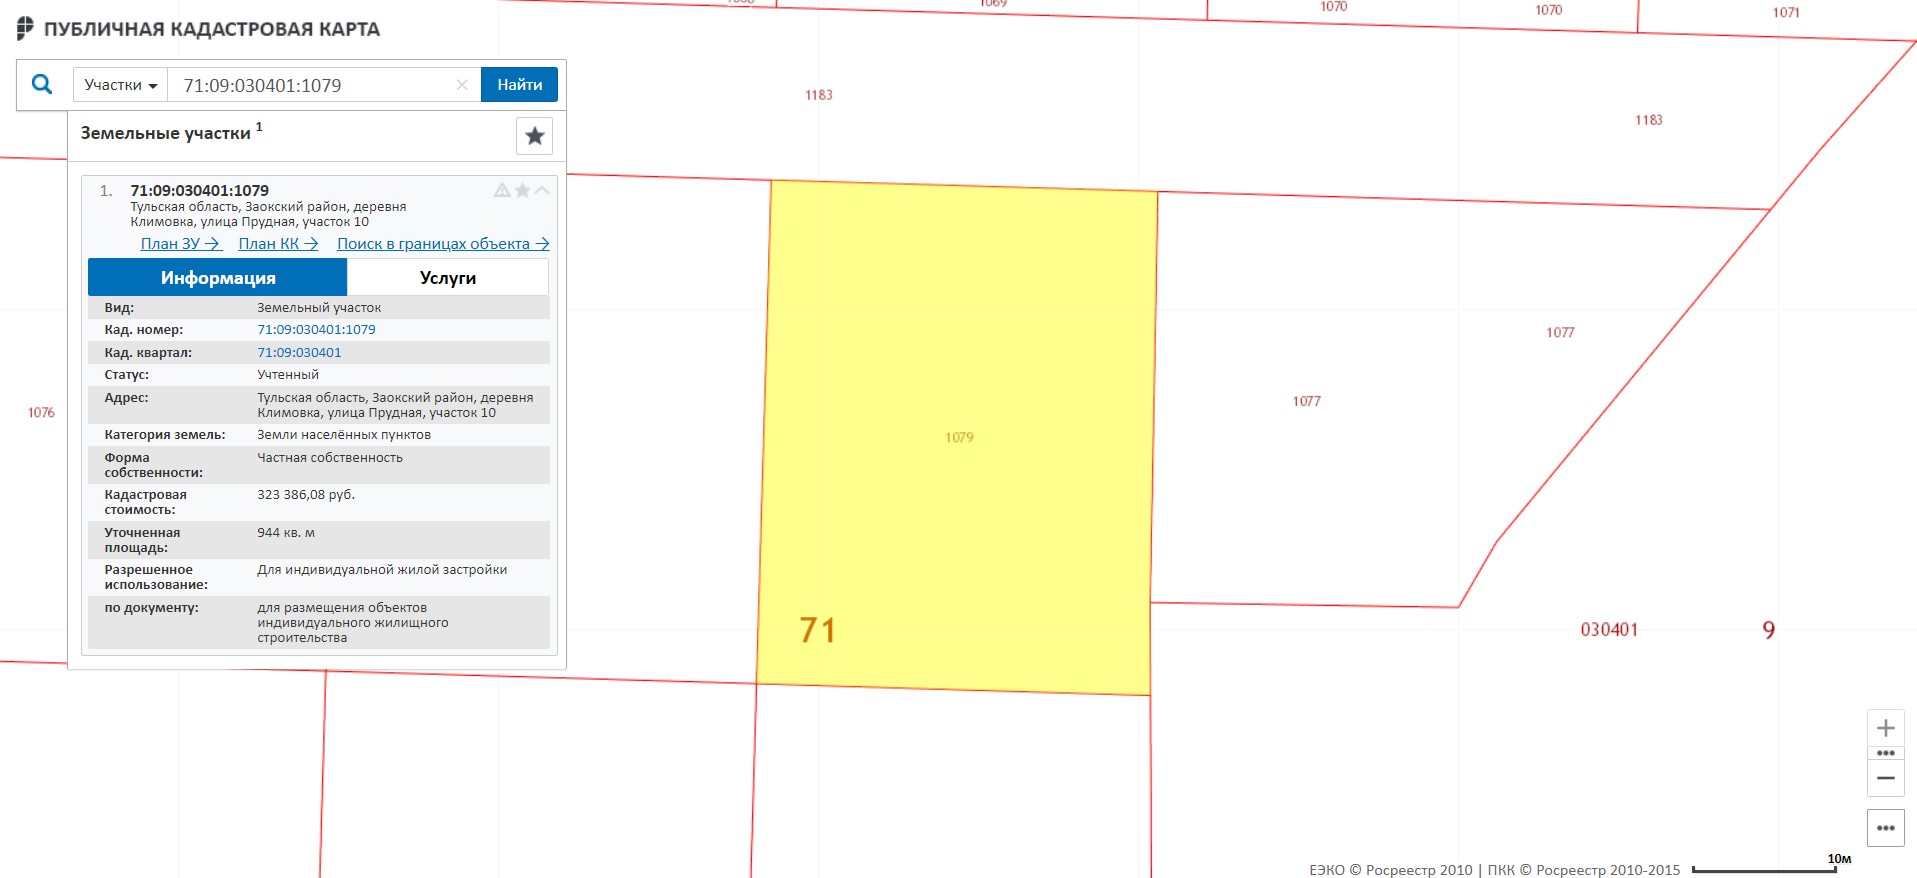This screenshot has height=878, width=1917.
Task: Open the bottom-right more options button
Action: 1885,828
